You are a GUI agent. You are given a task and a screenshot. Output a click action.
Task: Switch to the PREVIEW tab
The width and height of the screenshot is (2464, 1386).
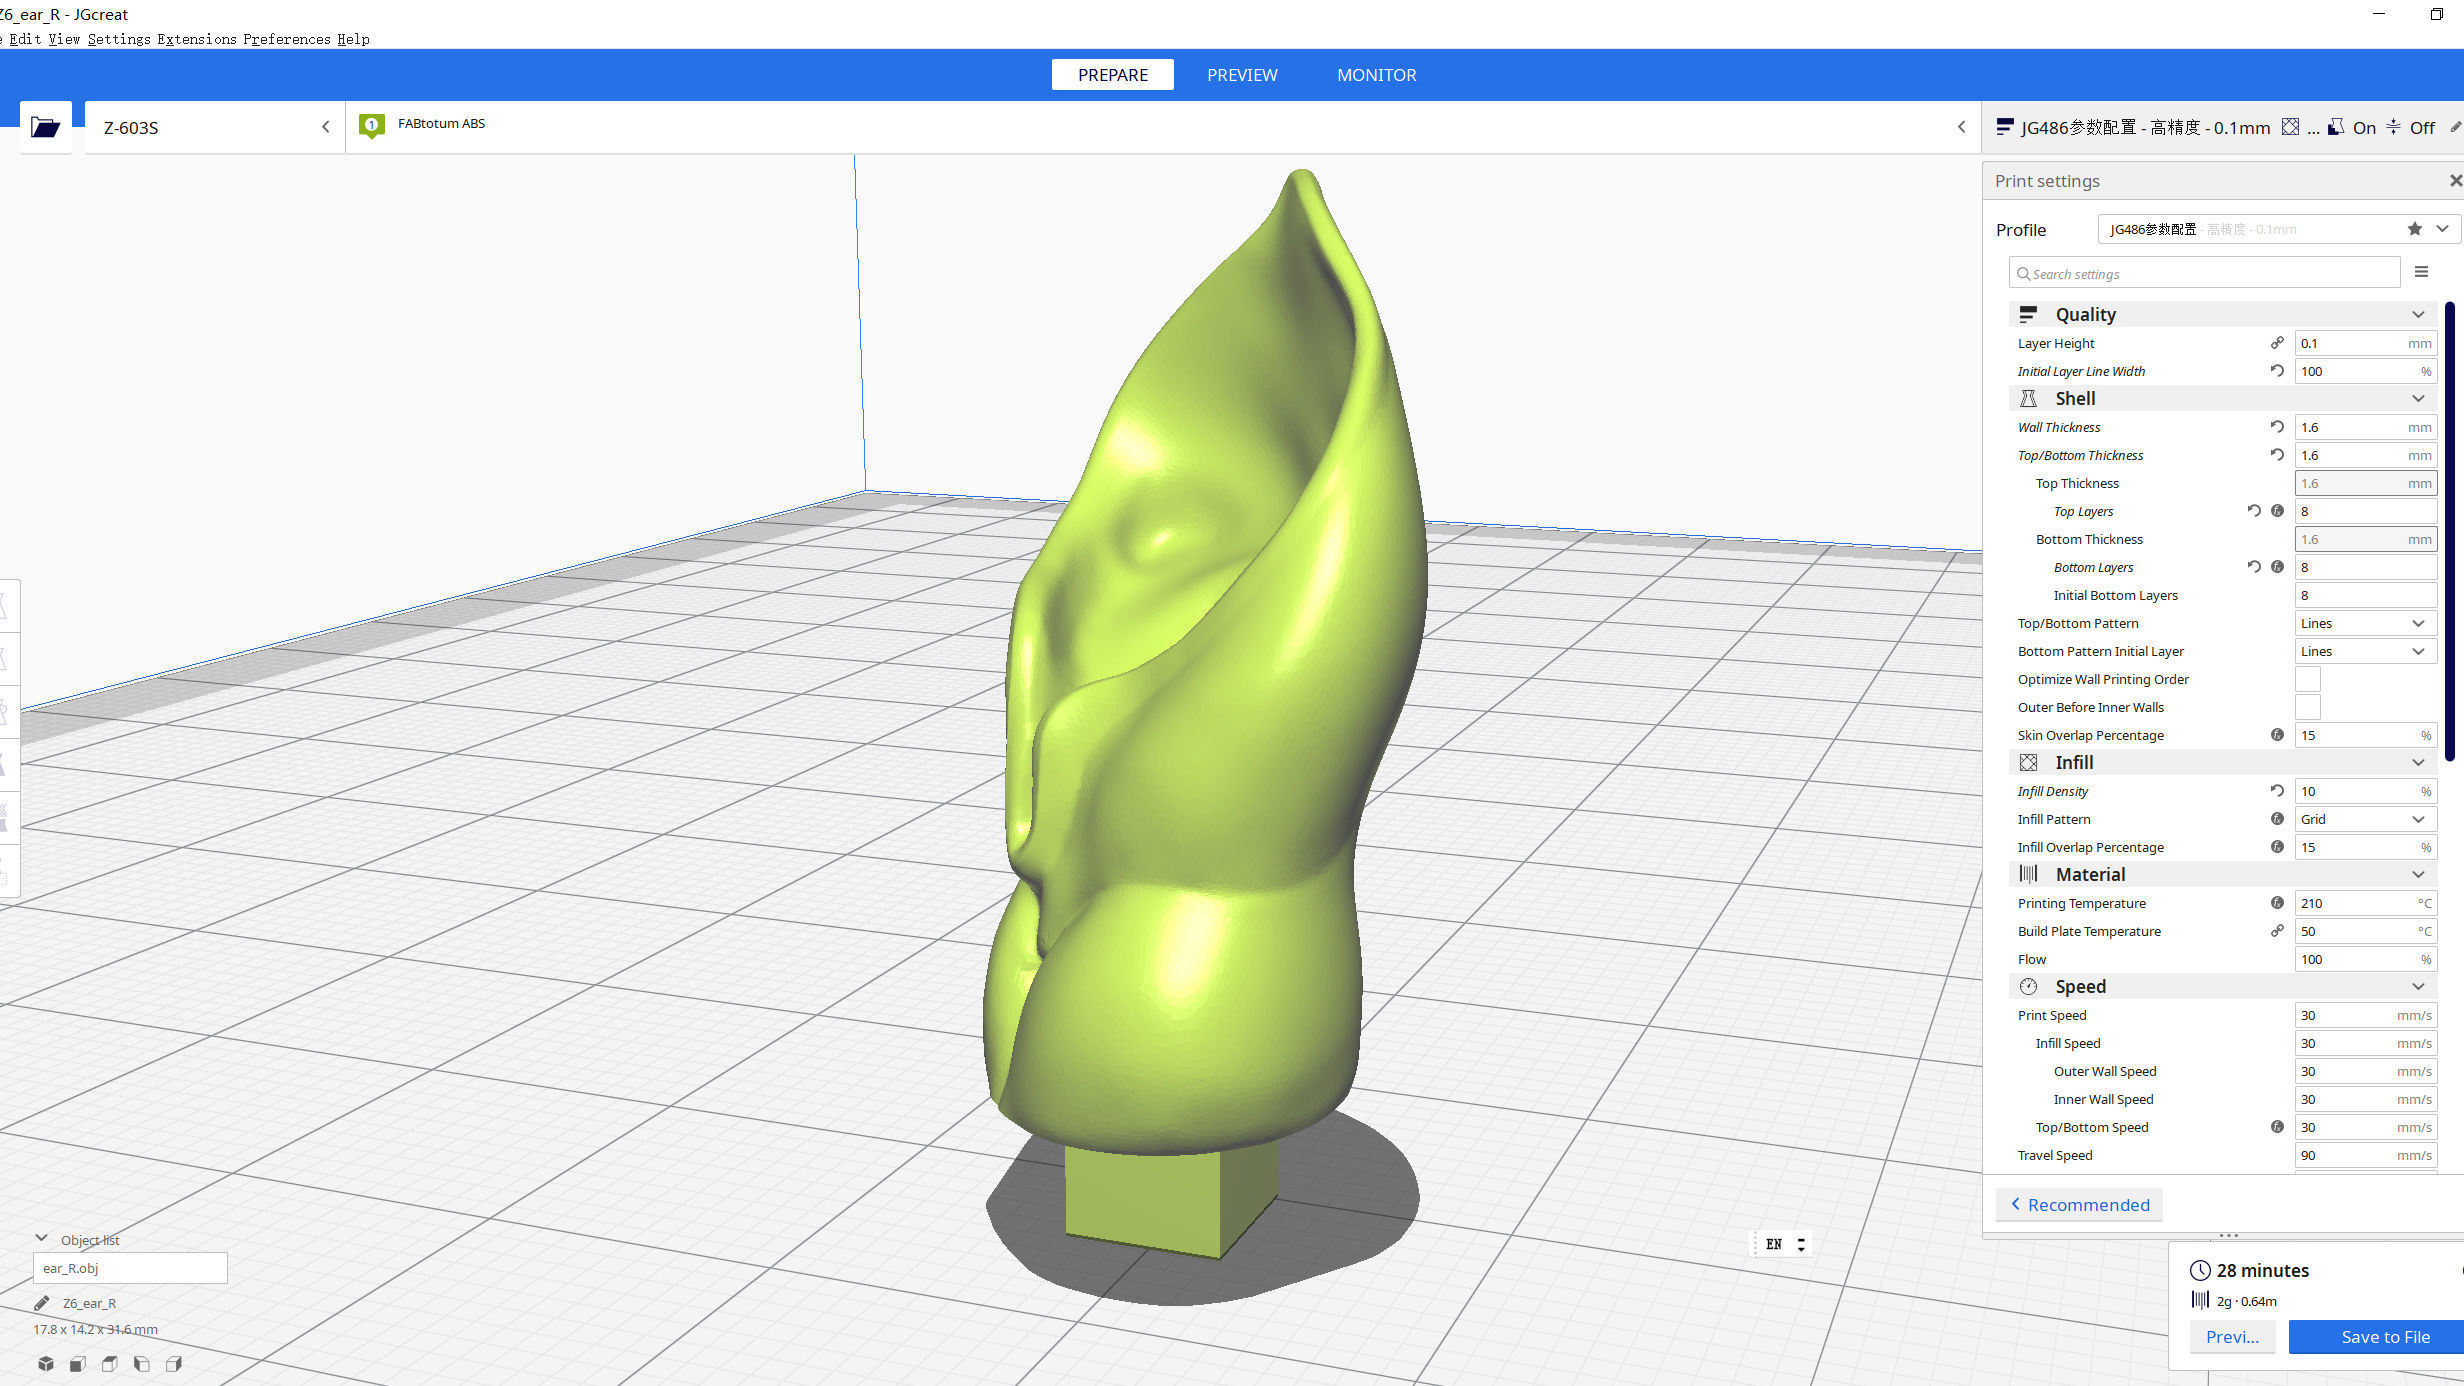tap(1241, 75)
